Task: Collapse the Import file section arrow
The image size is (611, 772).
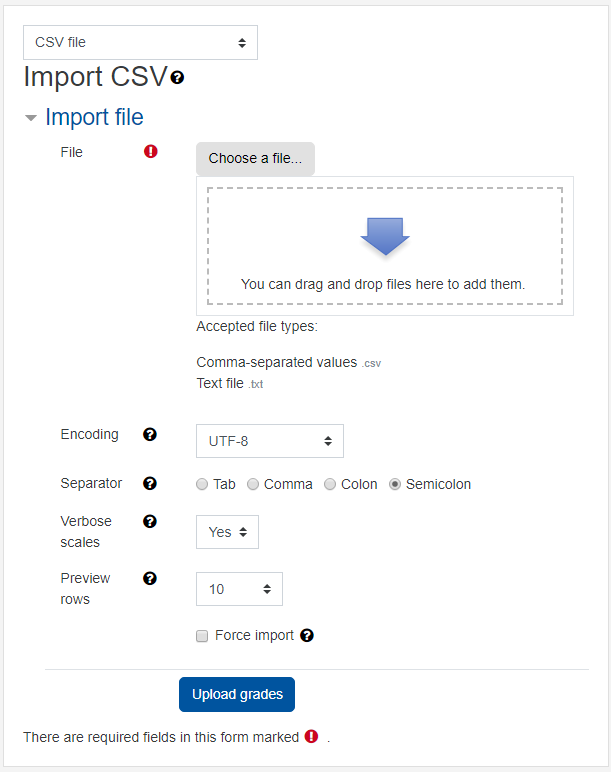Action: (x=31, y=118)
